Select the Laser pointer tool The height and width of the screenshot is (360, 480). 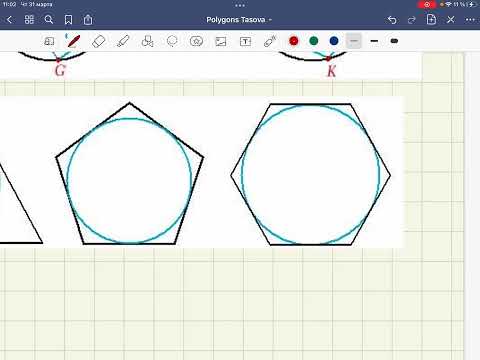coord(270,41)
